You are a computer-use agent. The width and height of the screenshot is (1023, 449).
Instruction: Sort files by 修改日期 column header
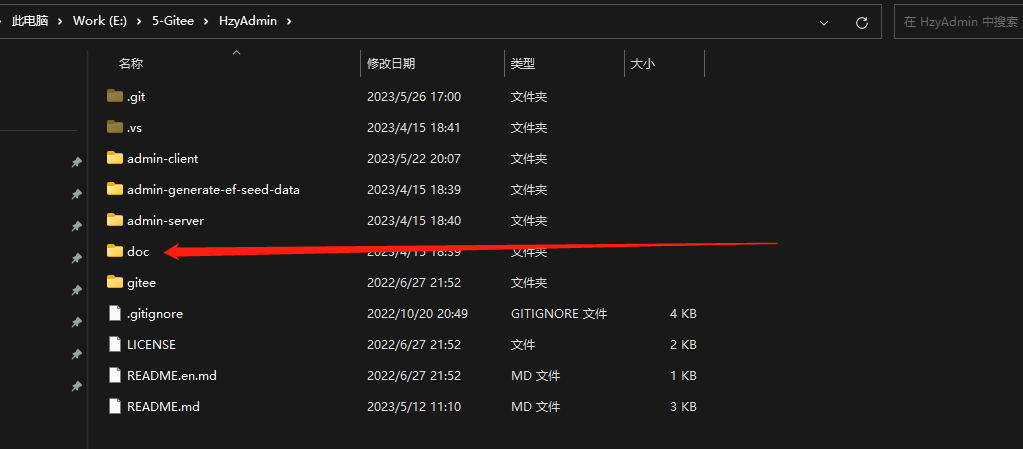[391, 64]
